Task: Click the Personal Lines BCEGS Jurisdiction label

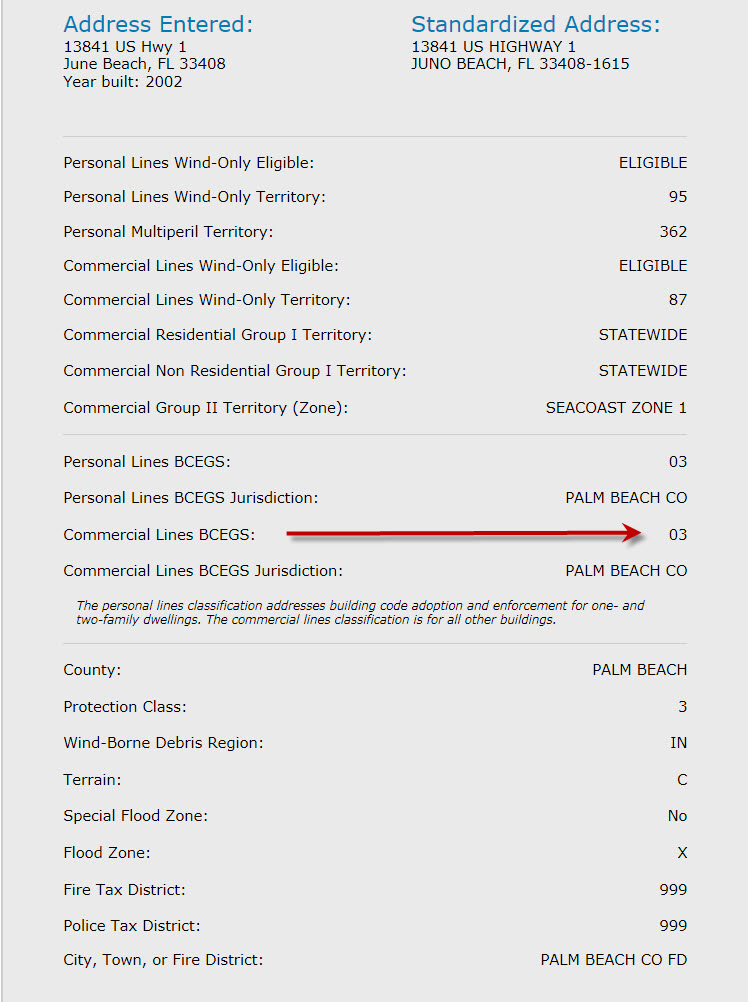Action: click(x=190, y=498)
